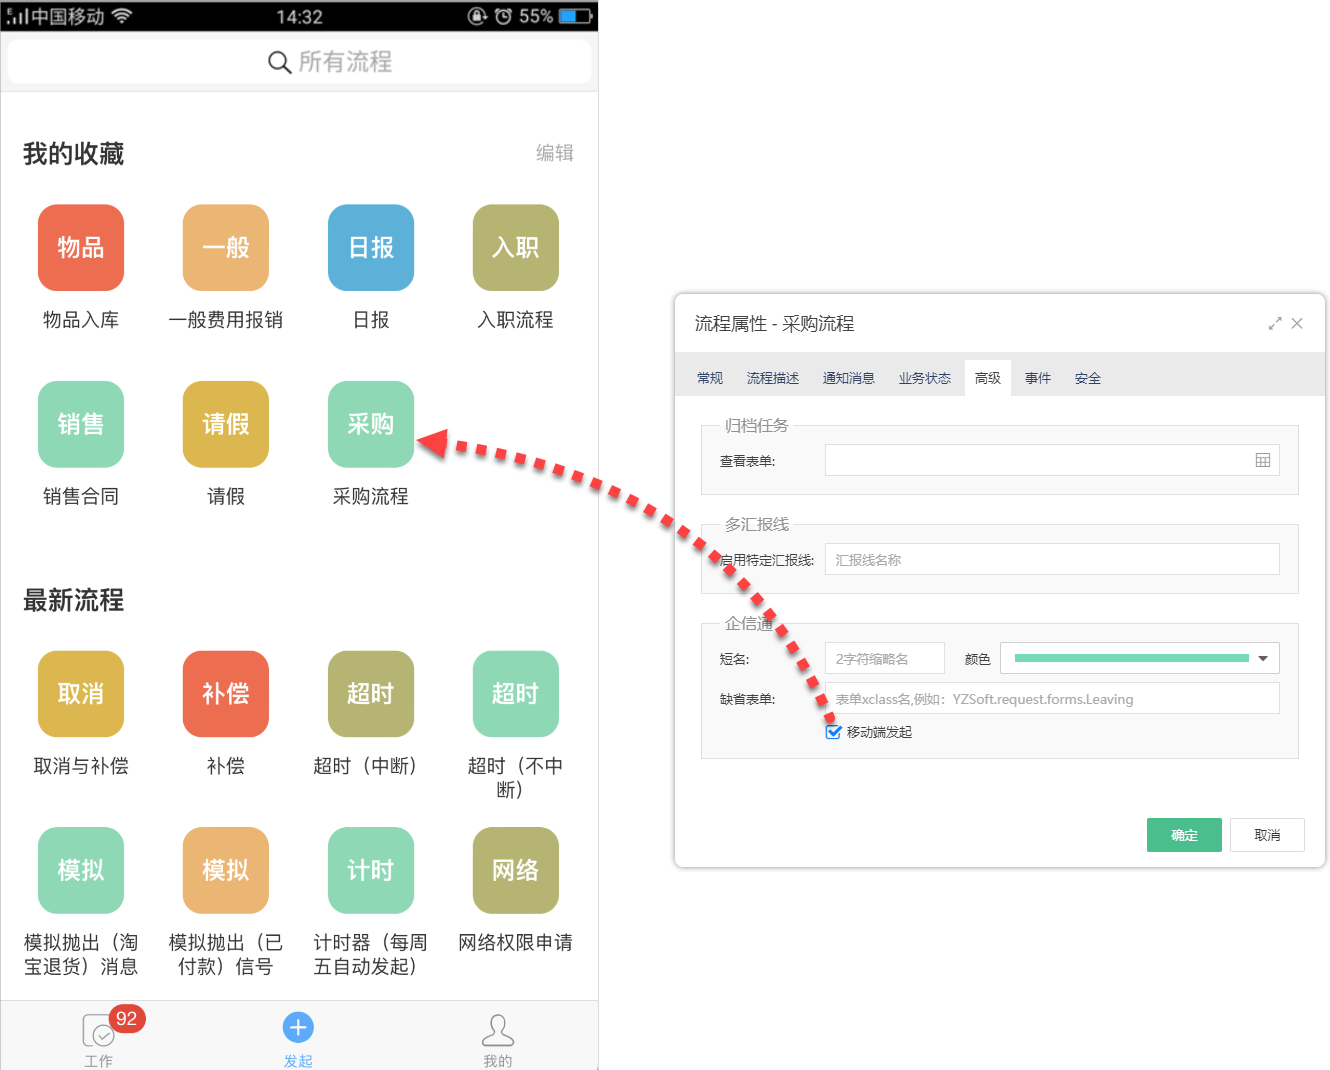The height and width of the screenshot is (1070, 1330).
Task: Tap the WiFi signal icon
Action: tap(122, 16)
